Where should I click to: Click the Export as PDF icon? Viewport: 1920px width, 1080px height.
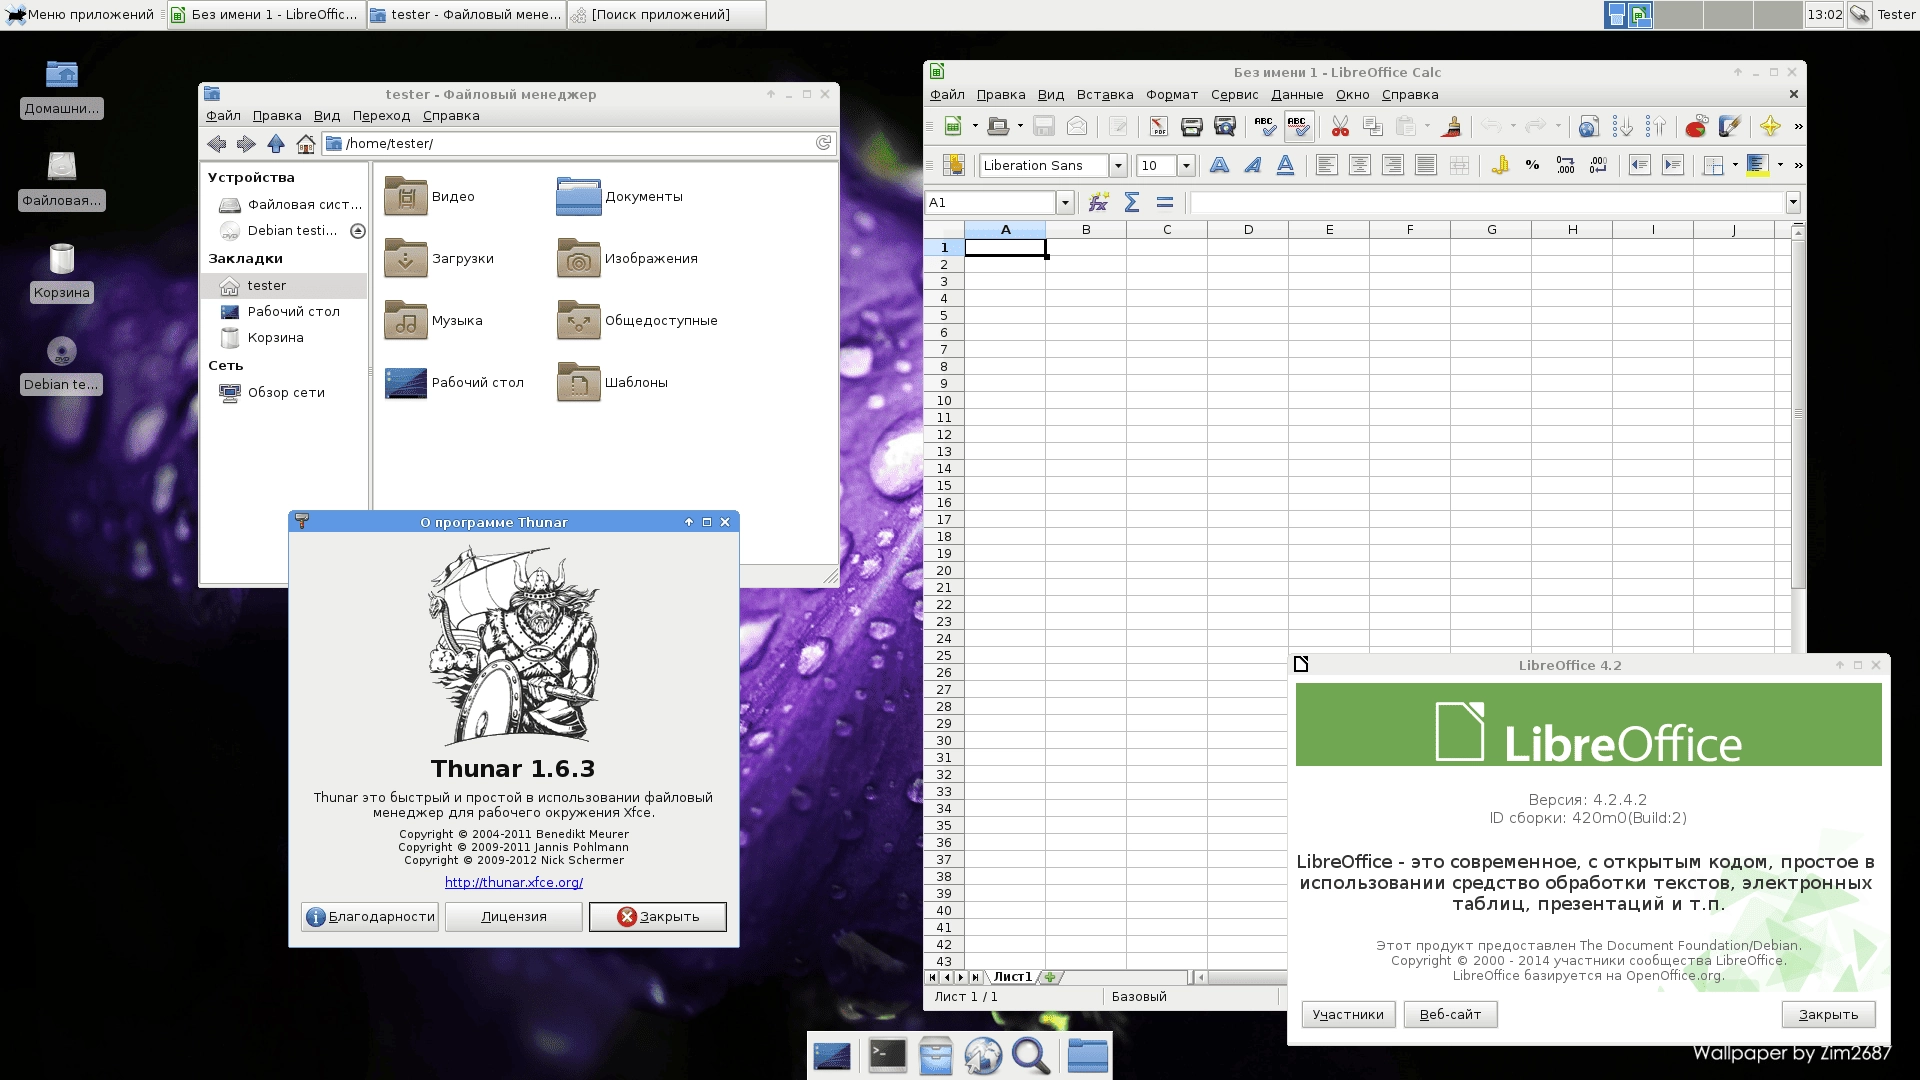pyautogui.click(x=1158, y=126)
